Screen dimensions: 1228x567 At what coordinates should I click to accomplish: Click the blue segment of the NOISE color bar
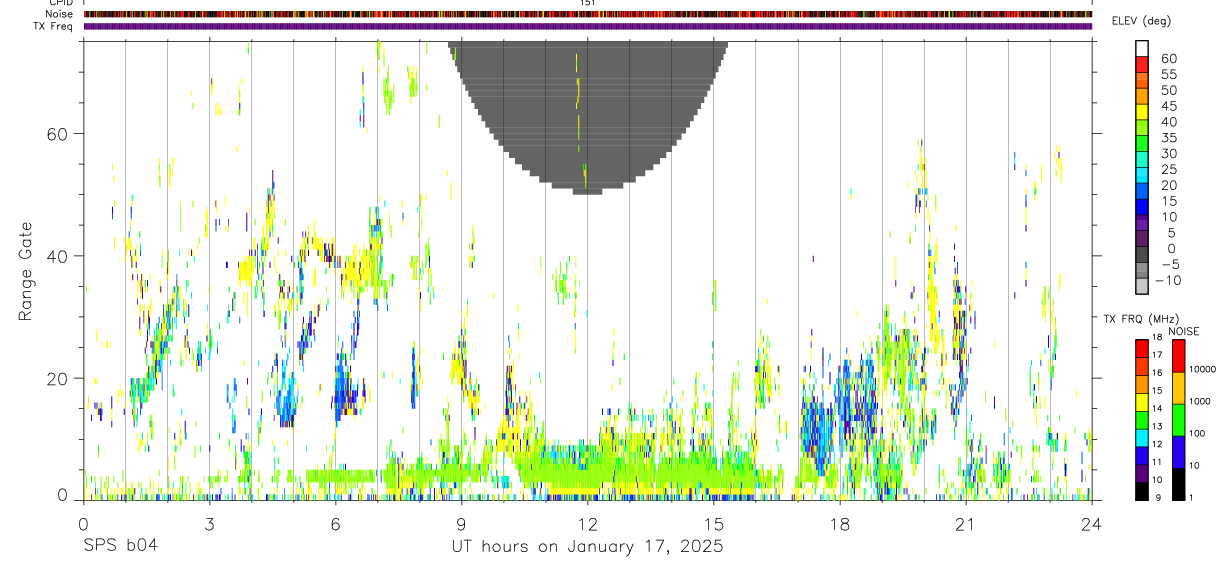(1179, 452)
